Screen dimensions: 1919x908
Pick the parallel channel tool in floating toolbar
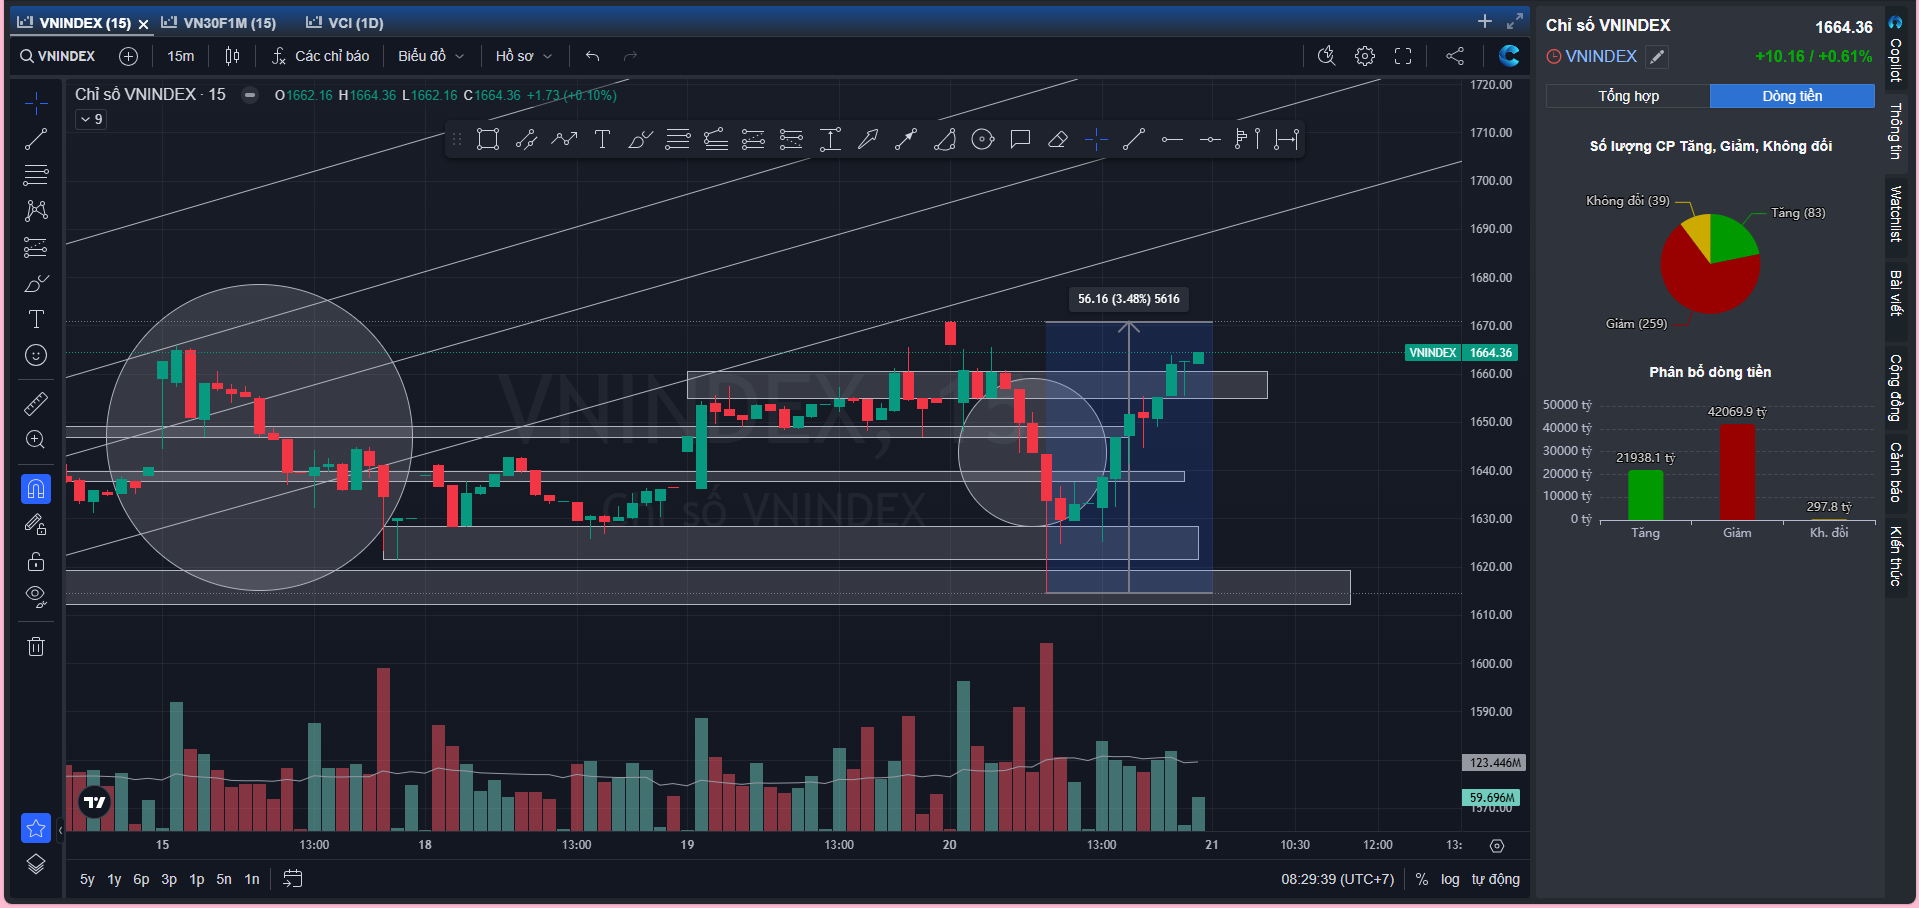coord(526,140)
